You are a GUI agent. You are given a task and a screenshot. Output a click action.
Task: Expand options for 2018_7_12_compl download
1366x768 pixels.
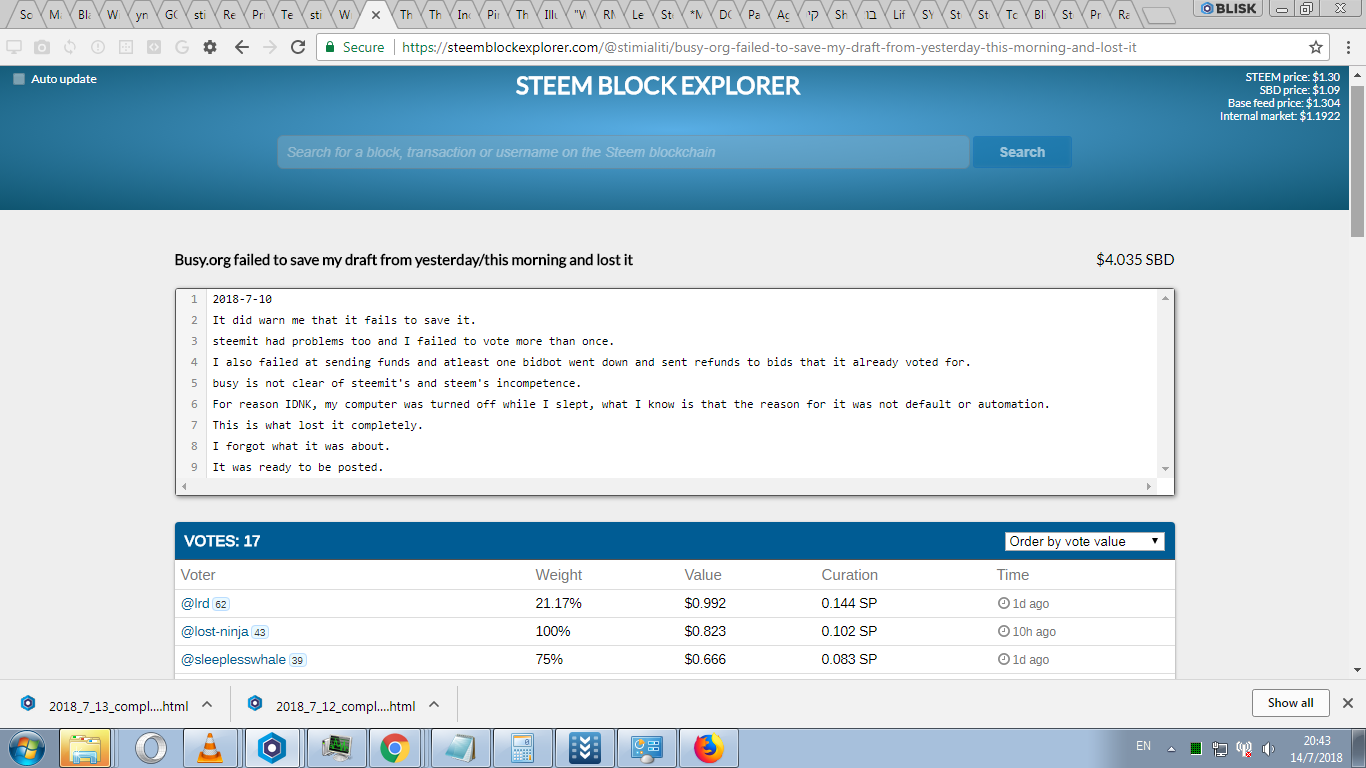[x=434, y=704]
